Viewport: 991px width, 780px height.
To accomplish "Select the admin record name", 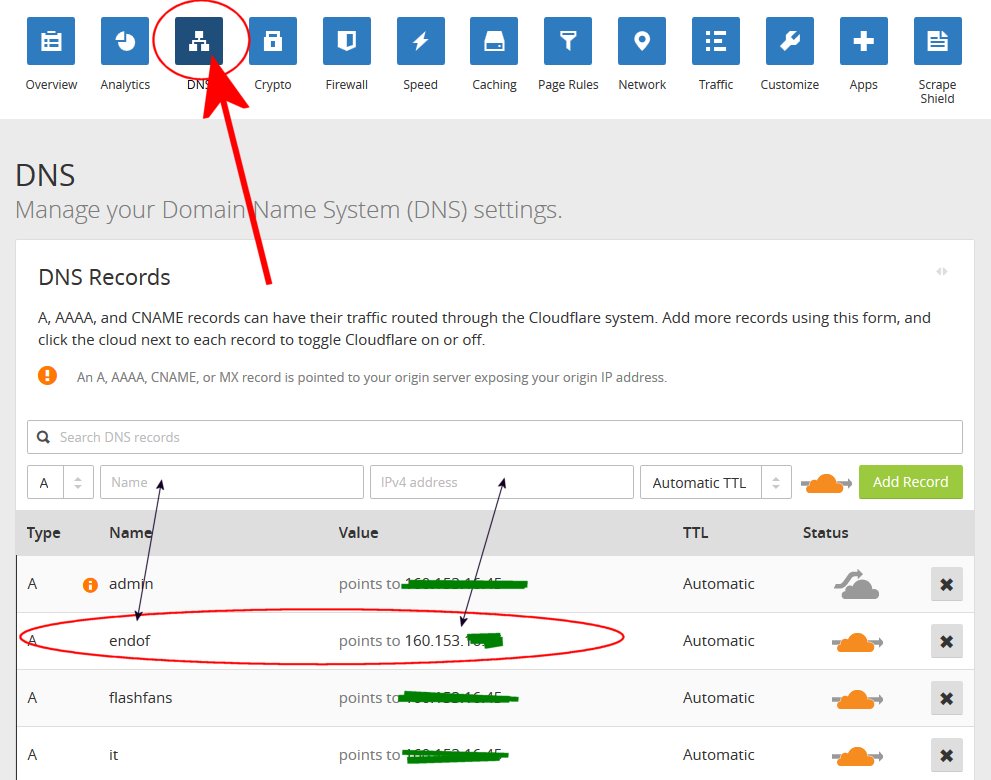I will 131,584.
